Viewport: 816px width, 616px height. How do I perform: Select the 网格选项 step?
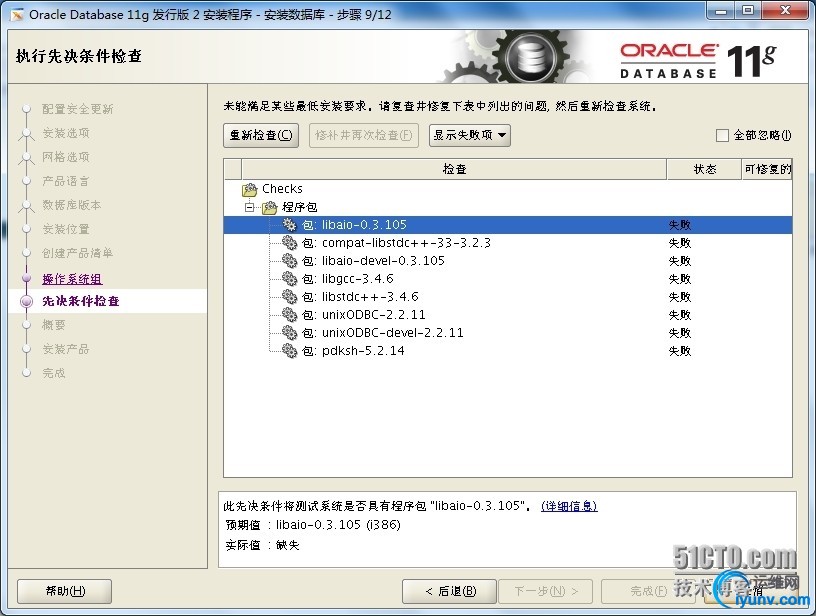coord(66,157)
